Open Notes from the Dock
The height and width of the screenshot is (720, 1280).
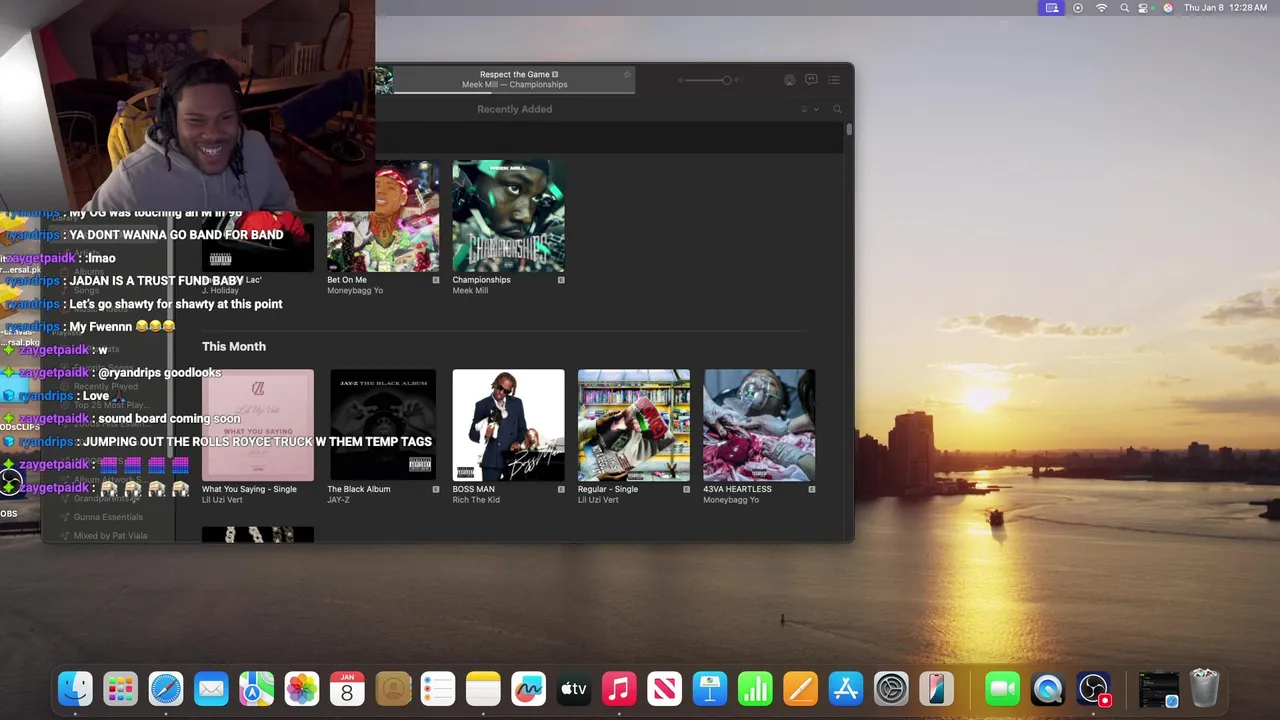[483, 688]
